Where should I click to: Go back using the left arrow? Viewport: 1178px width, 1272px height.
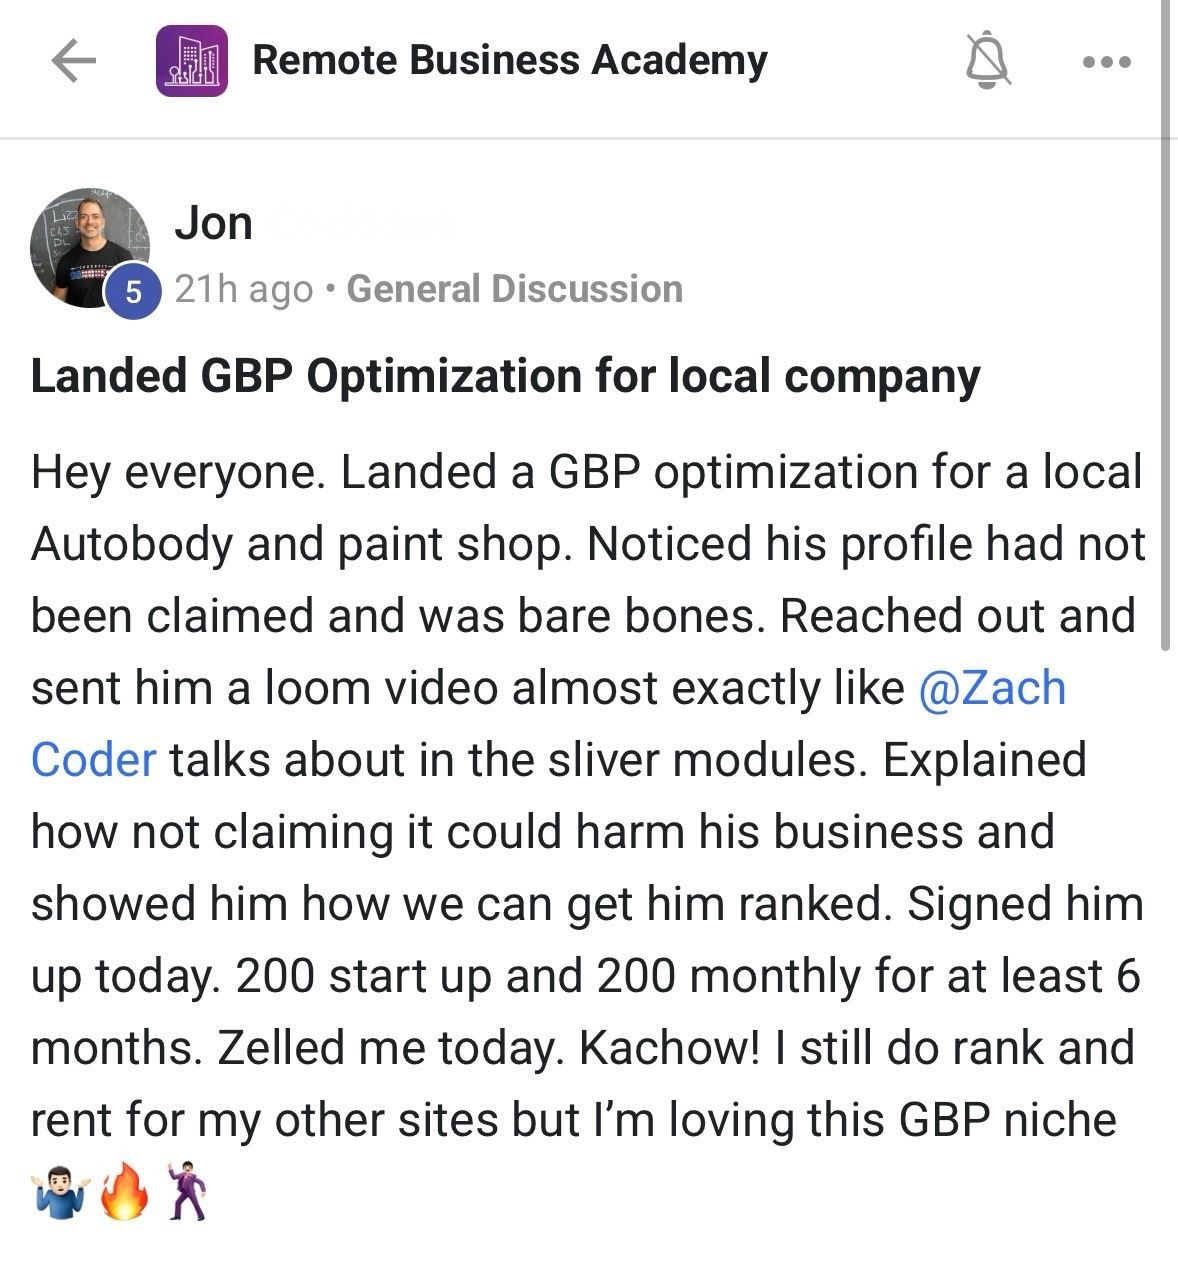[x=73, y=61]
